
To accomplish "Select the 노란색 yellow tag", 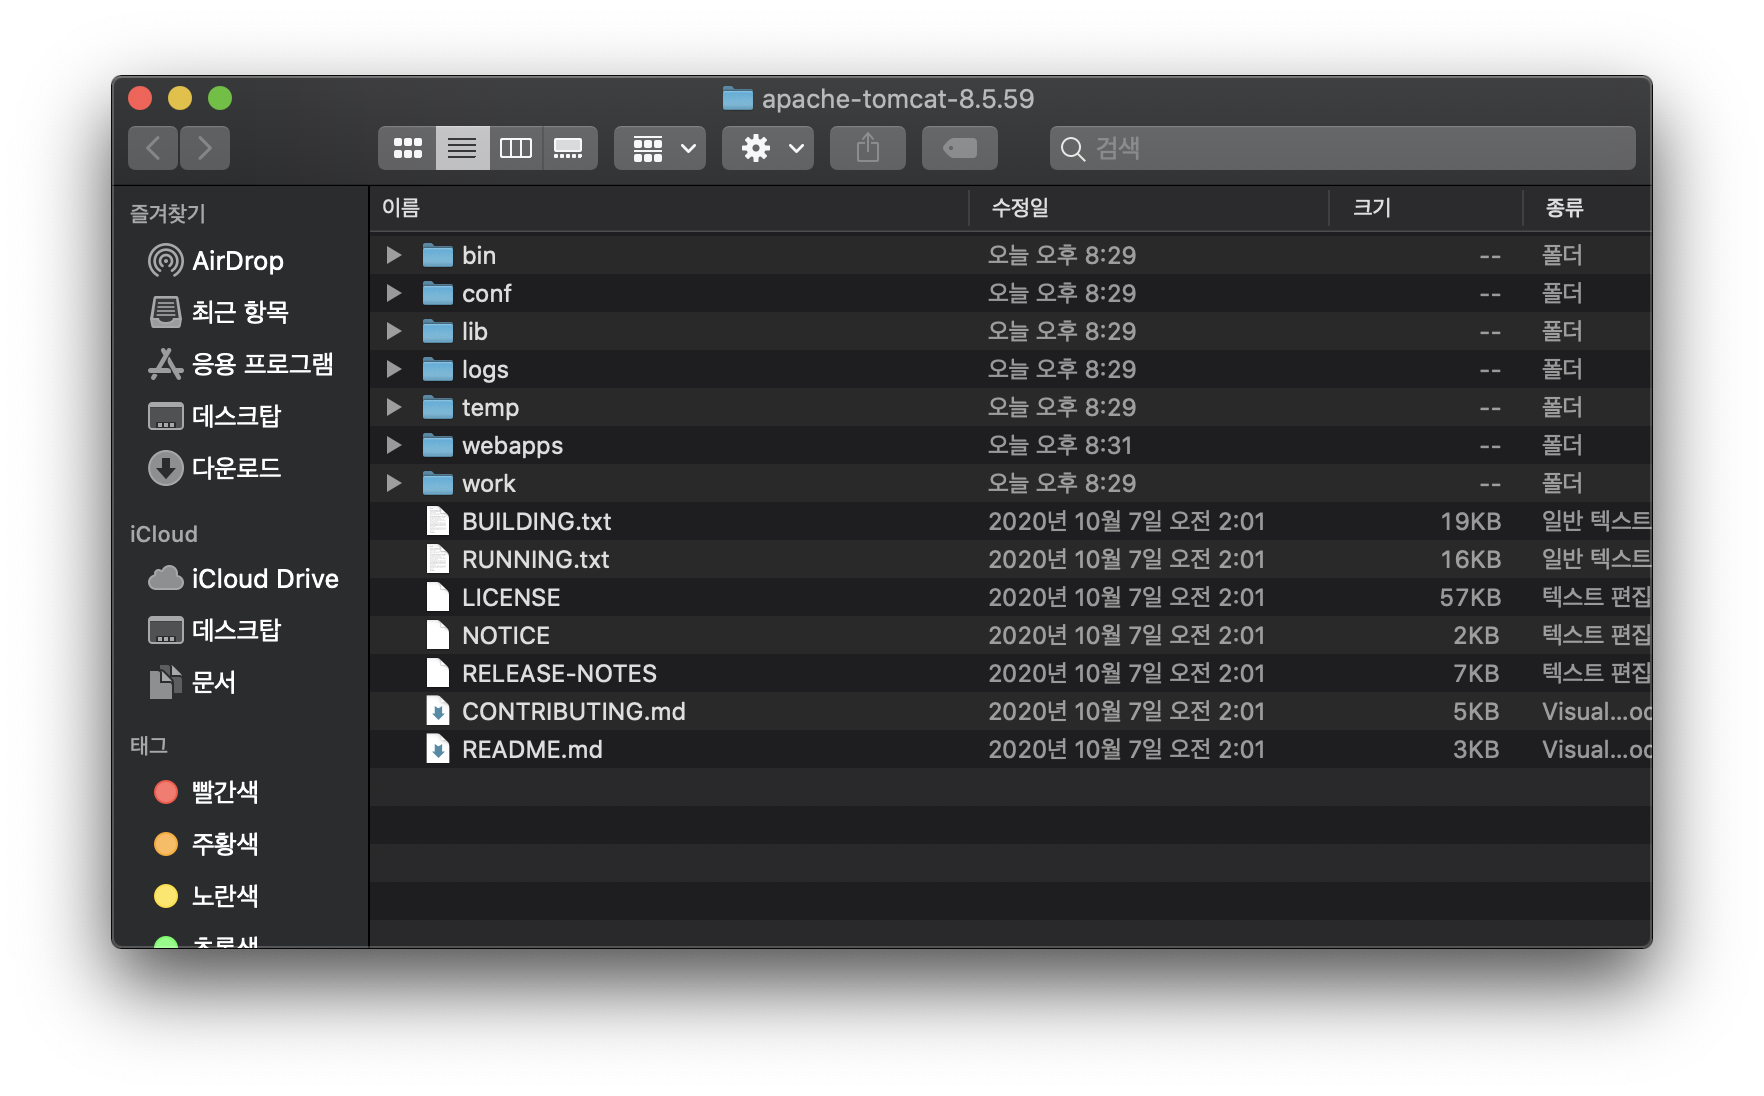I will click(x=206, y=896).
